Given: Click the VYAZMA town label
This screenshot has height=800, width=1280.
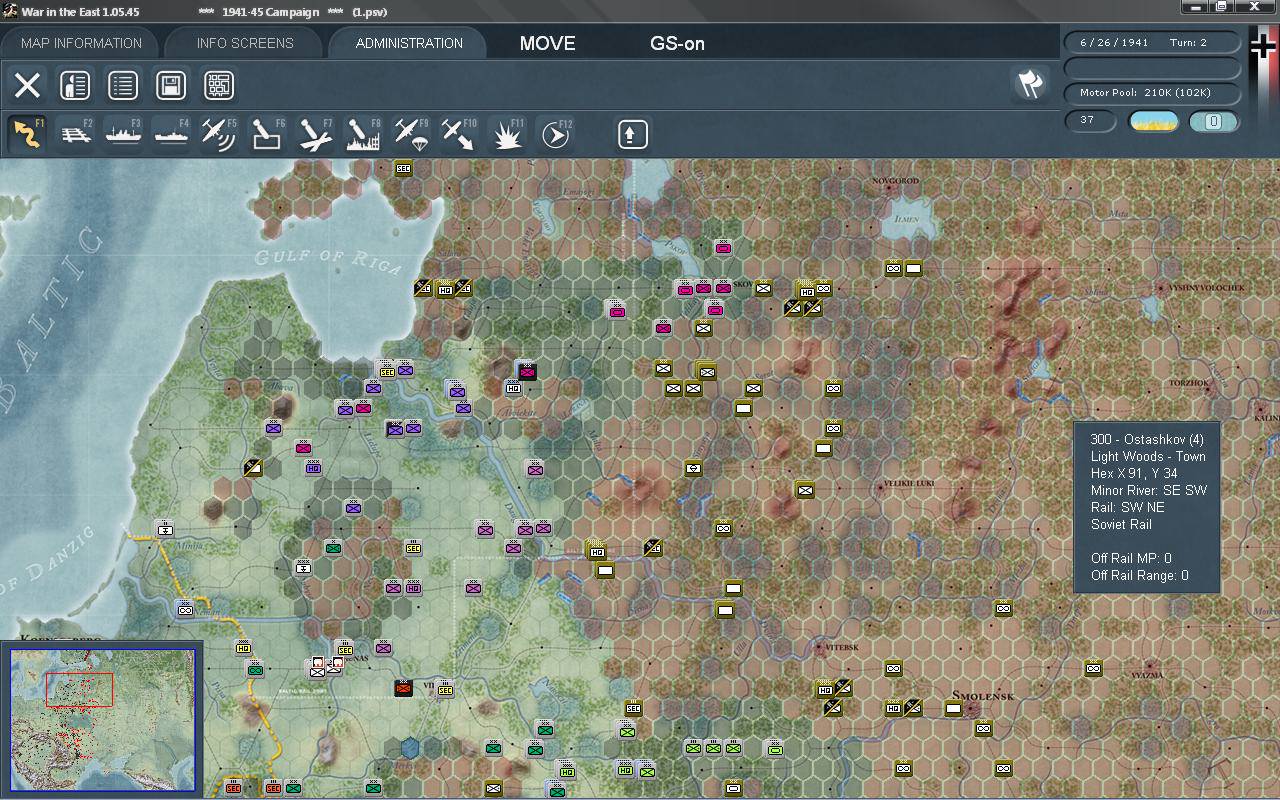Looking at the screenshot, I should [1148, 675].
